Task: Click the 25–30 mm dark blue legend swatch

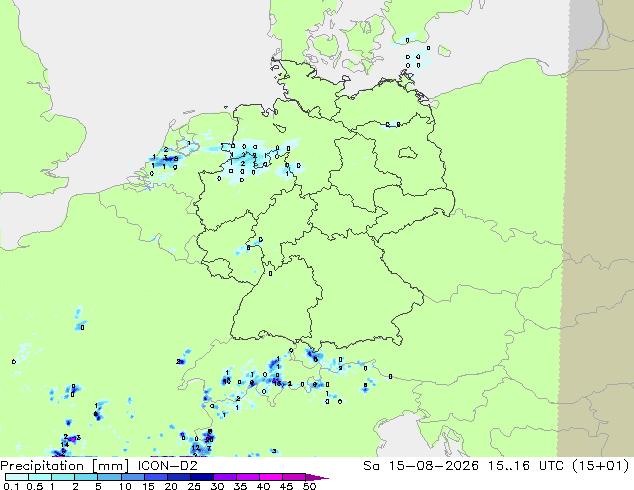Action: tap(201, 477)
